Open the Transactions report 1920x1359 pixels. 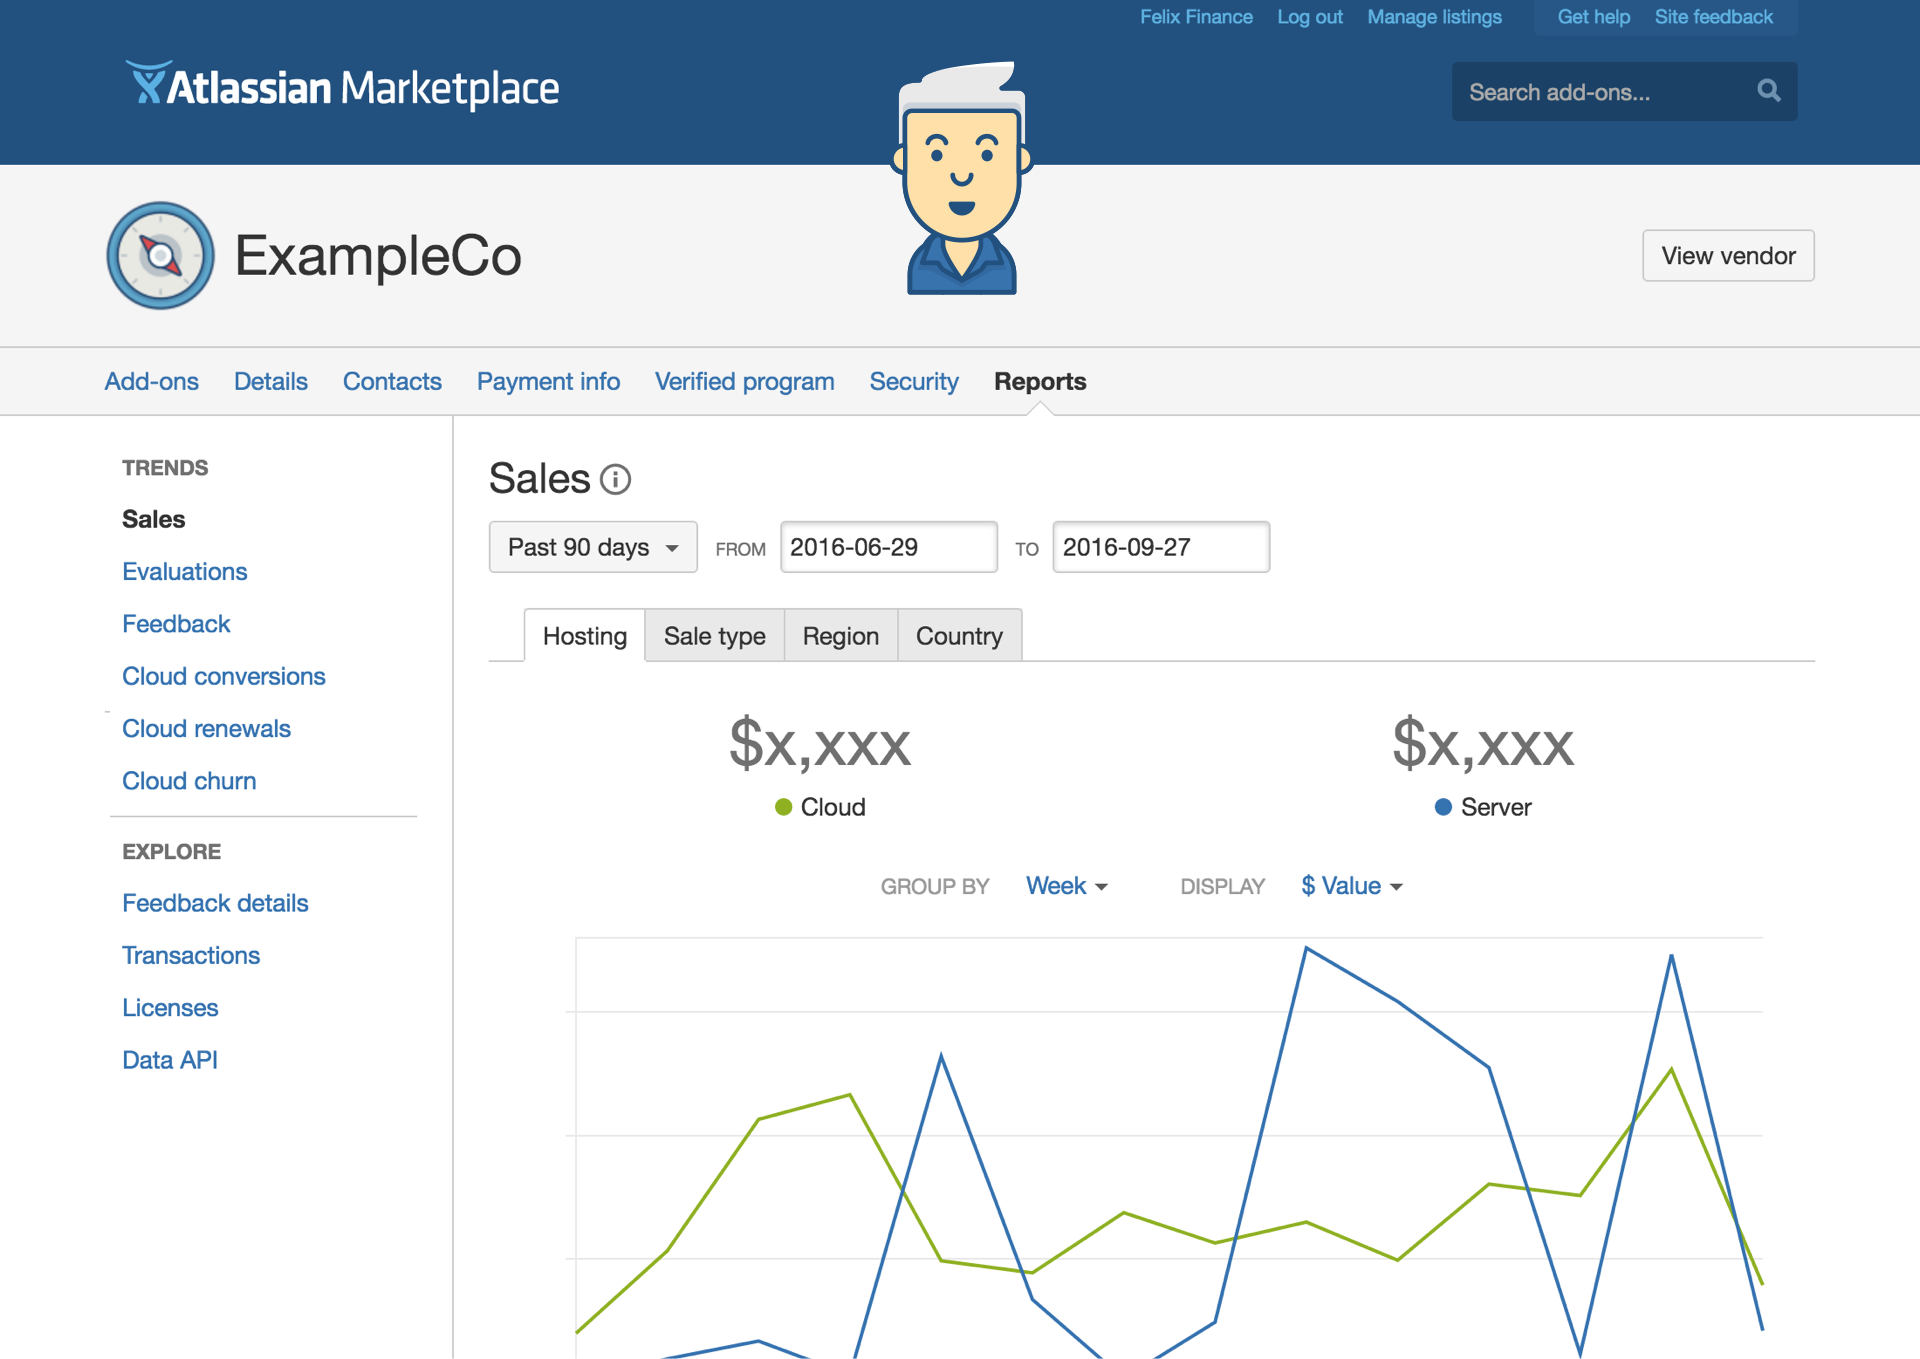190,955
